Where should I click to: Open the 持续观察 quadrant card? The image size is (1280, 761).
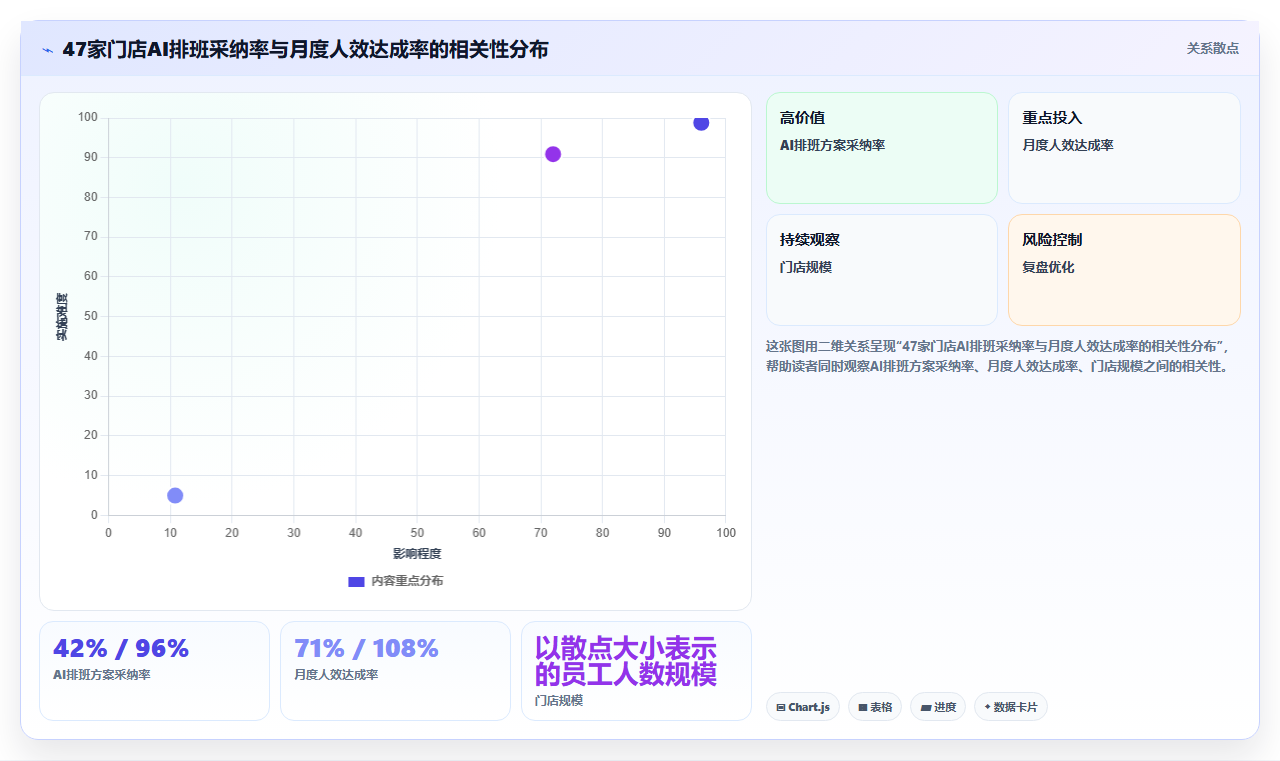pyautogui.click(x=882, y=270)
